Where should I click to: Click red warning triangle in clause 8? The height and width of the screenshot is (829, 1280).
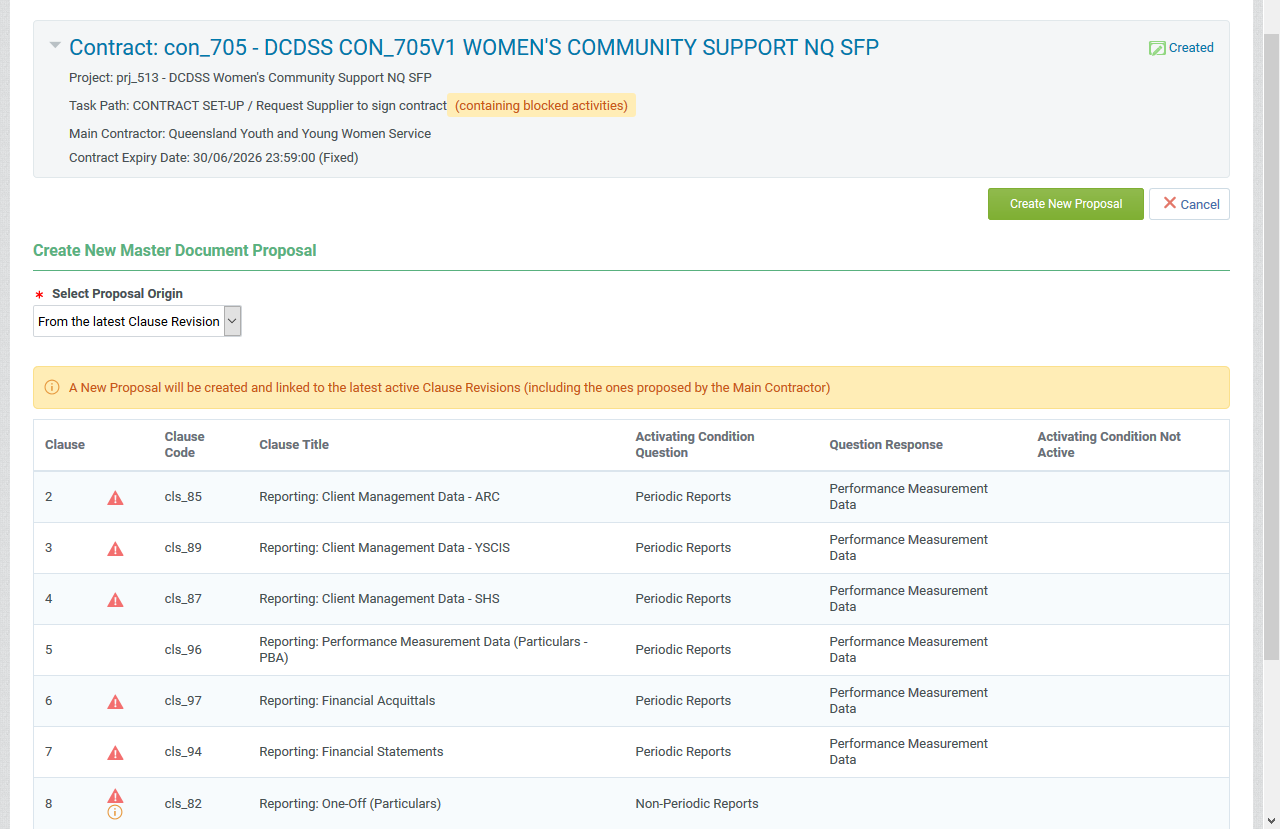pos(115,796)
